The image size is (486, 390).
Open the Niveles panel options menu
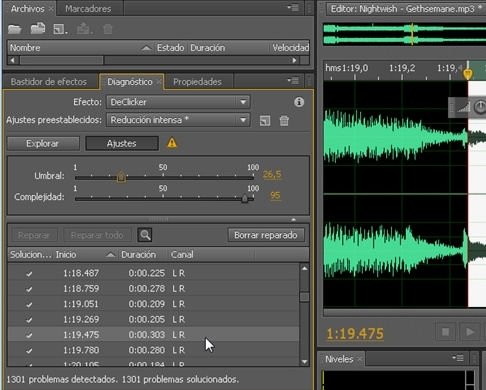click(458, 358)
